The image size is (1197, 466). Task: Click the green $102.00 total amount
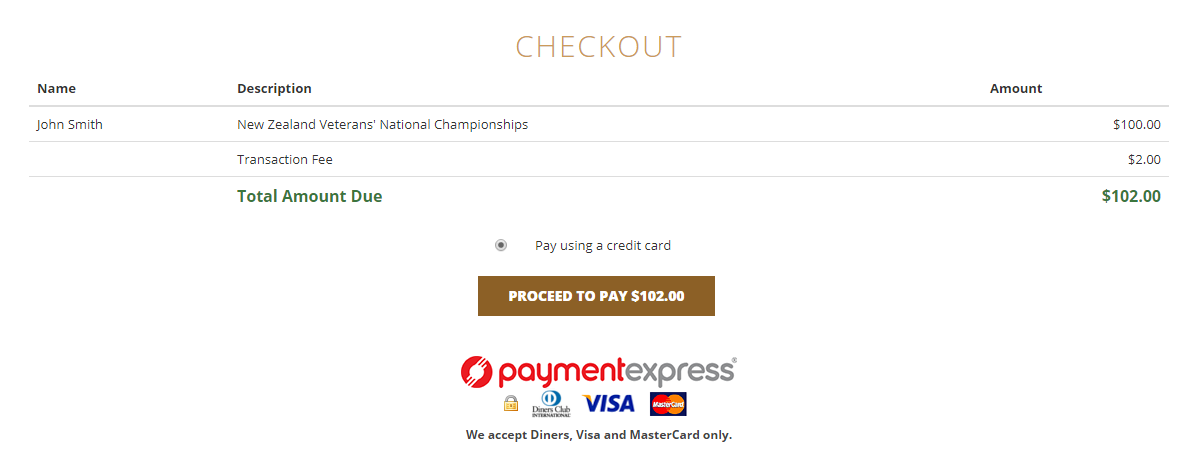(x=1131, y=196)
